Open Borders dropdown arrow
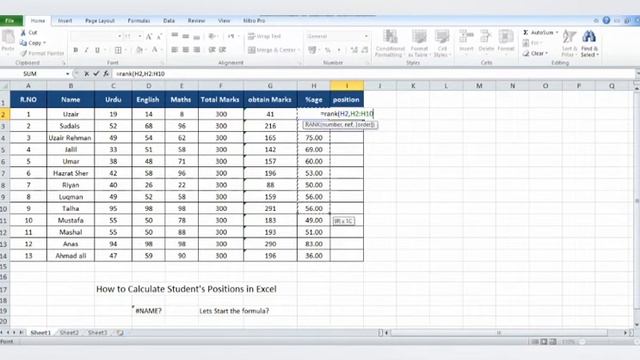640x360 pixels. click(x=126, y=50)
